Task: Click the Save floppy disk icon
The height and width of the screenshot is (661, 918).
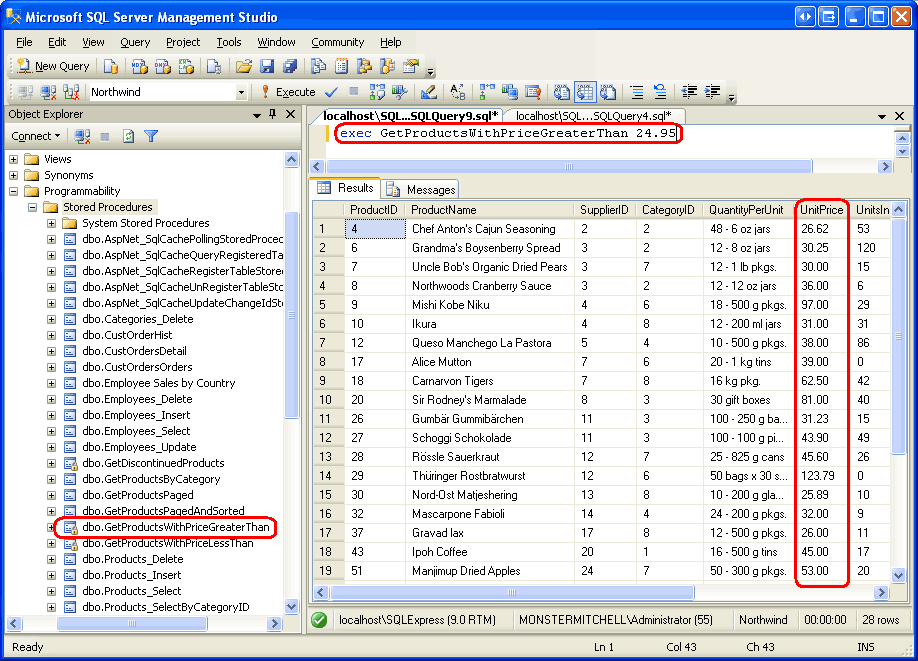Action: pyautogui.click(x=267, y=66)
